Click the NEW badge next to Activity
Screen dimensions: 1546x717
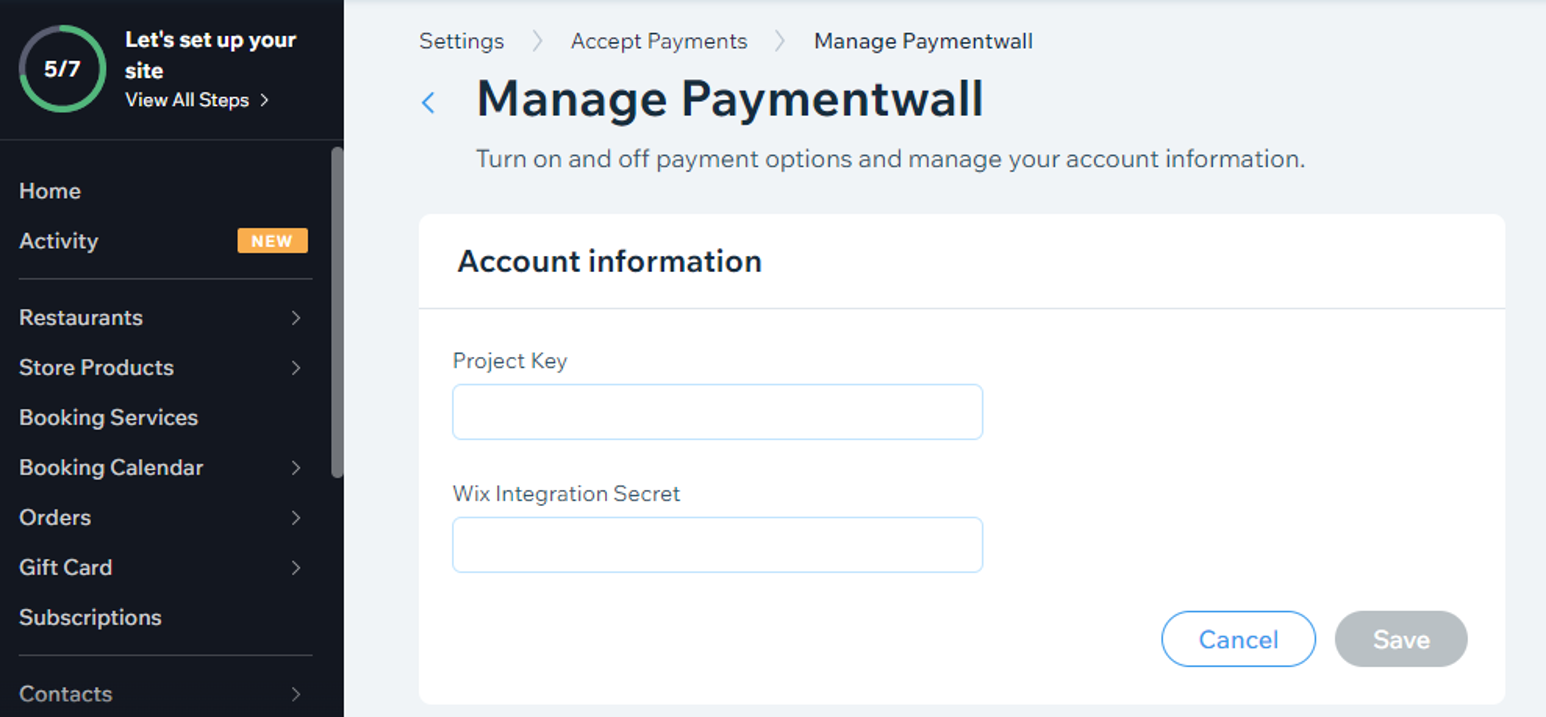272,241
